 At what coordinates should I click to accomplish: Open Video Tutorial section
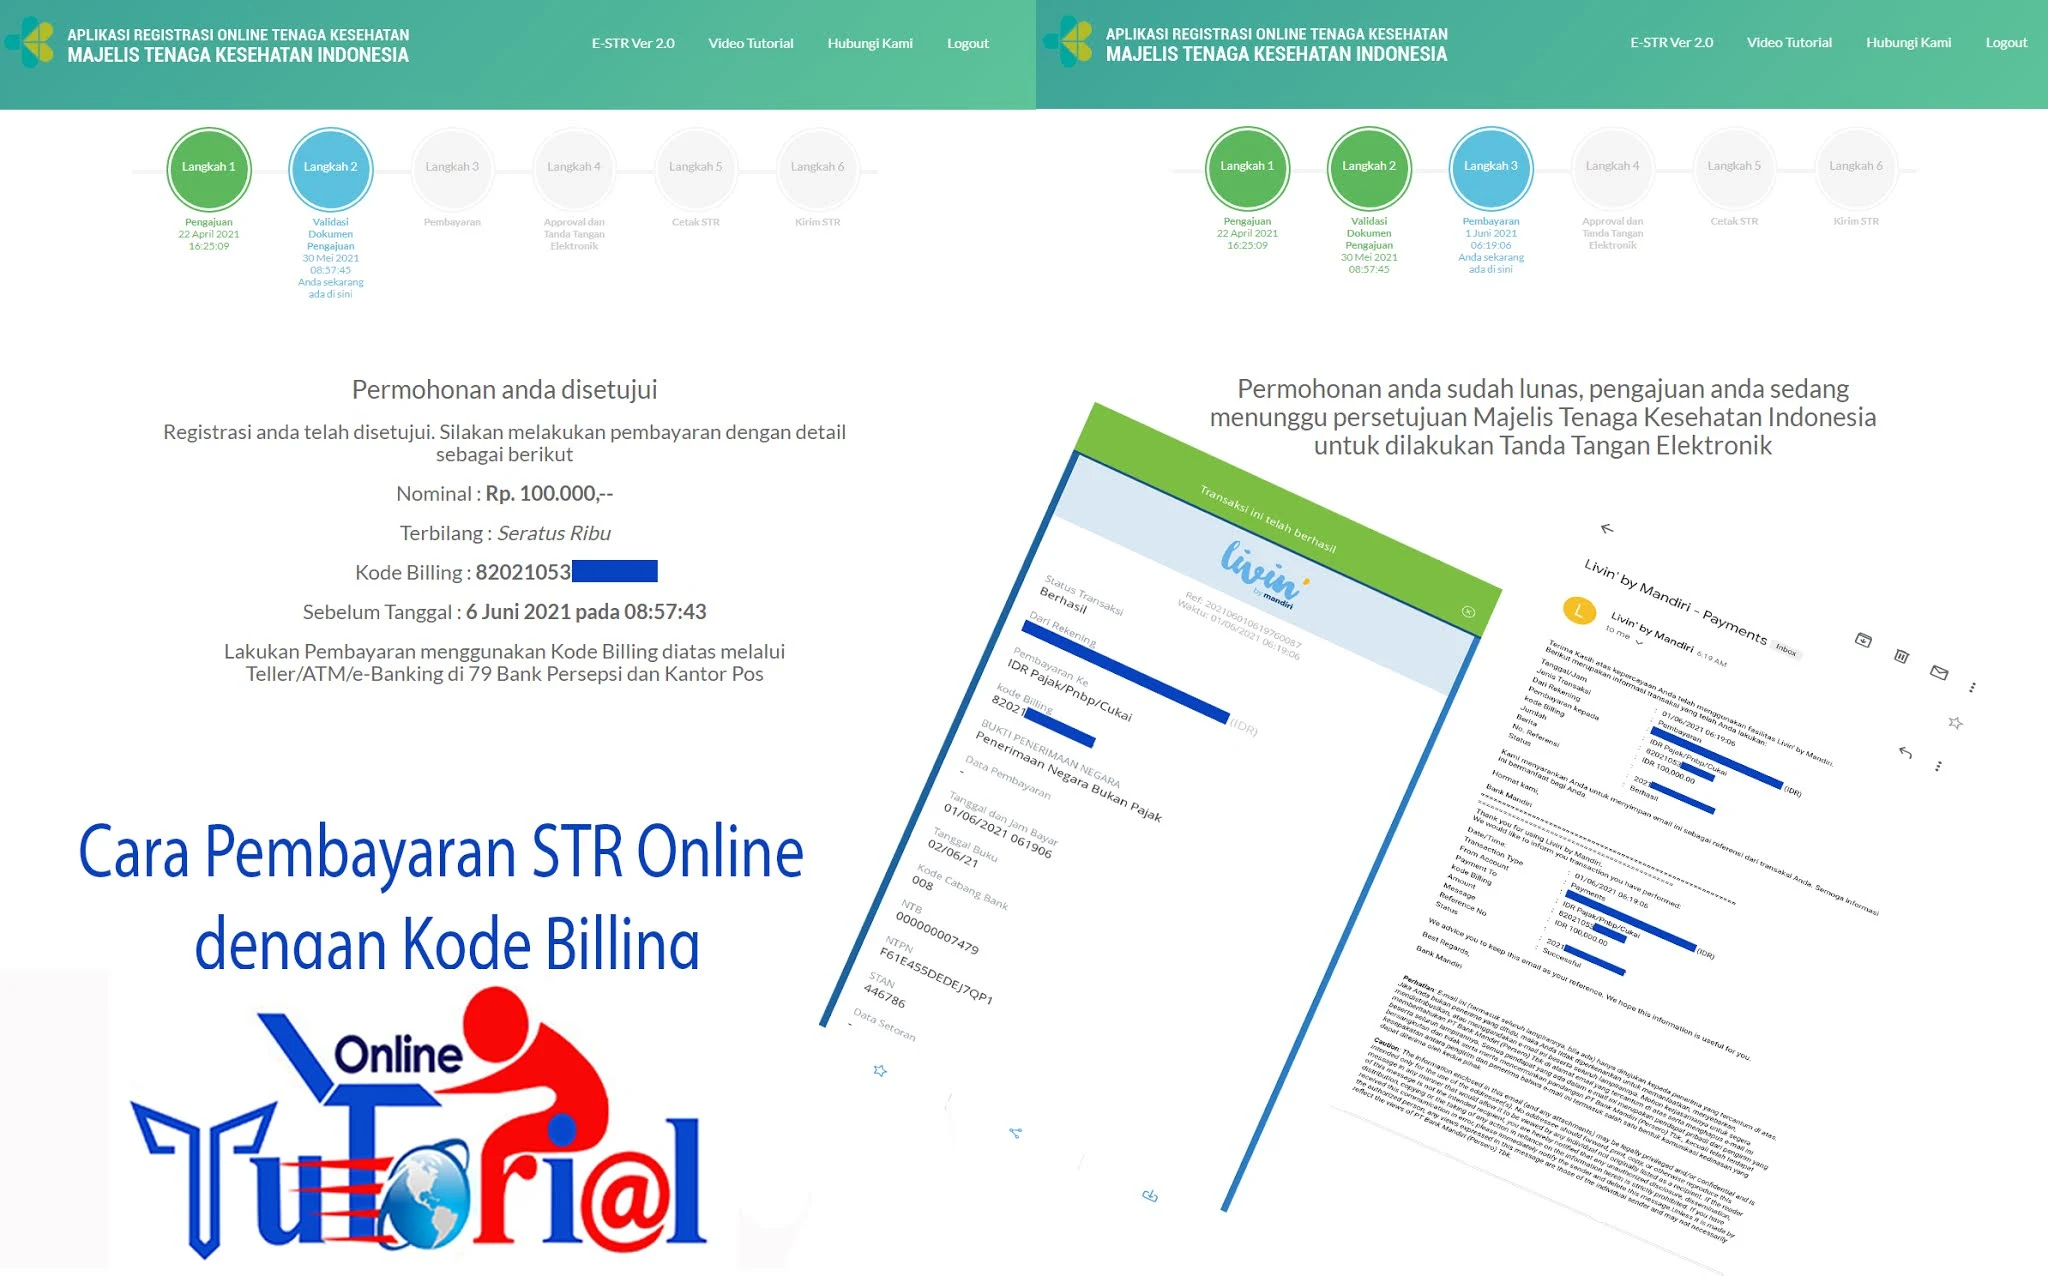(x=751, y=40)
